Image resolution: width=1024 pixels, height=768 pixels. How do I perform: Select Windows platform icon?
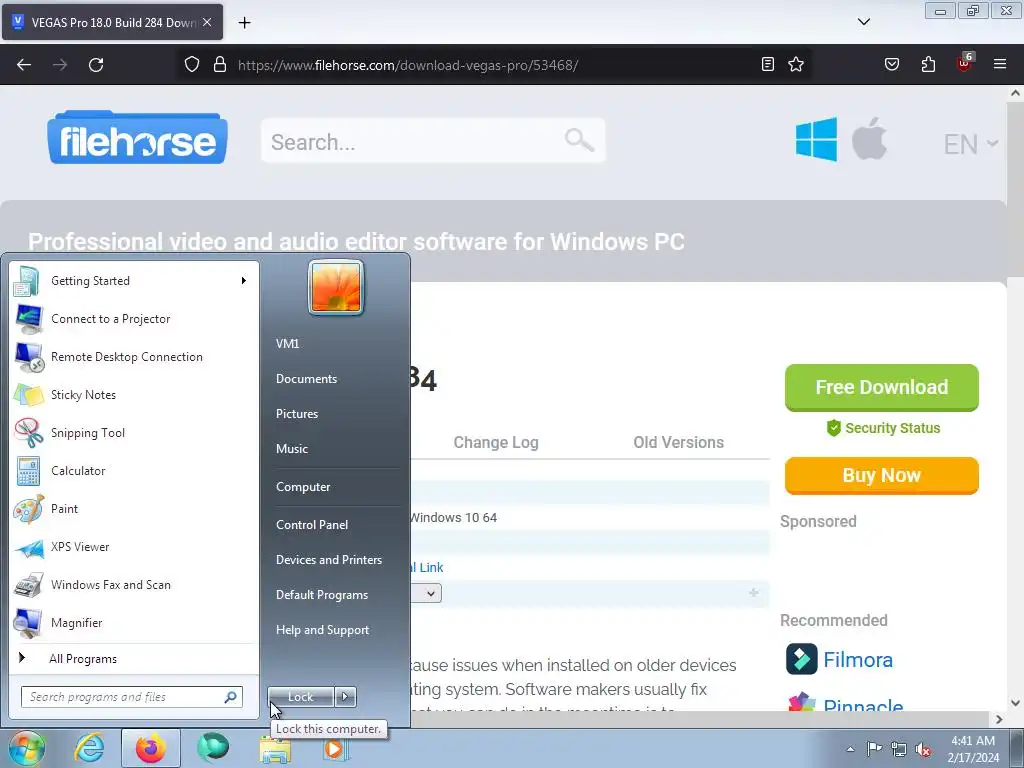click(816, 139)
